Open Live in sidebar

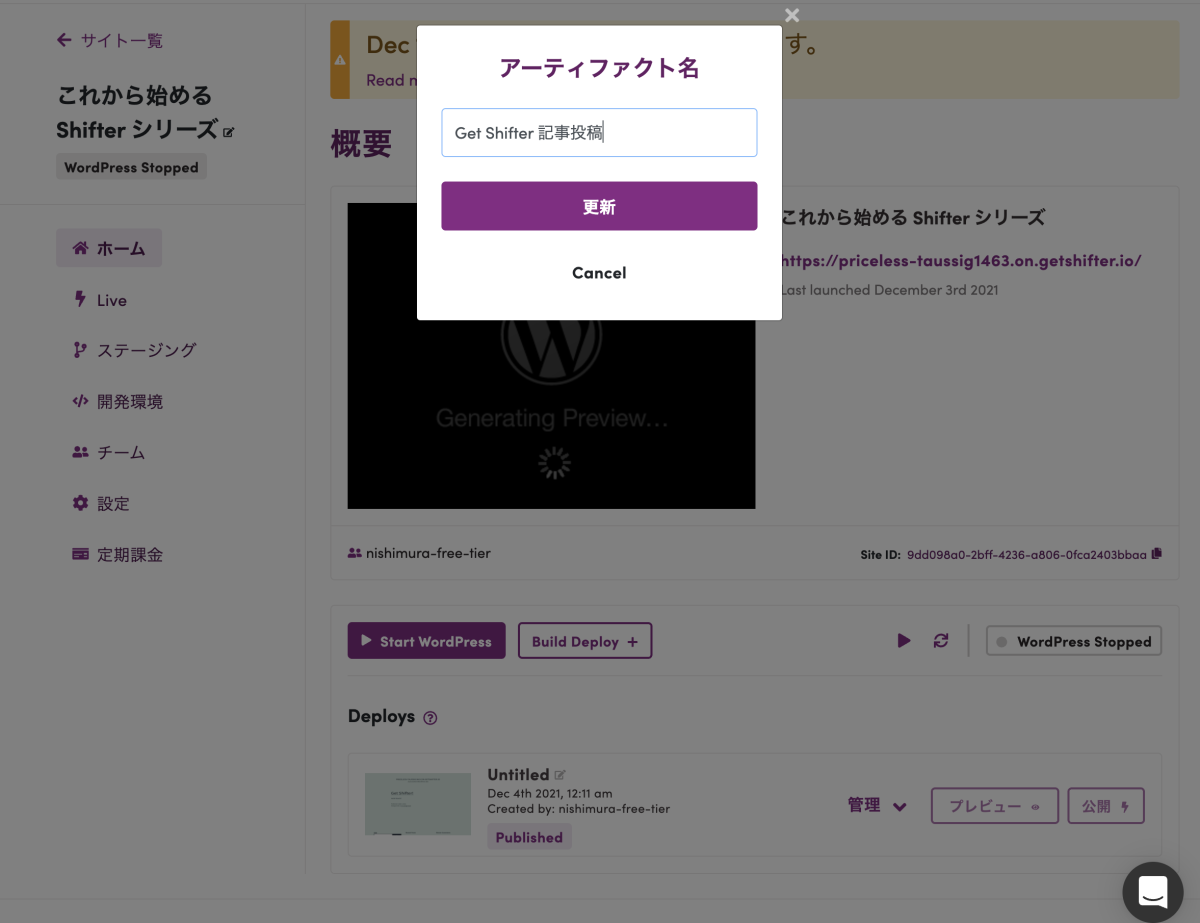click(x=100, y=300)
